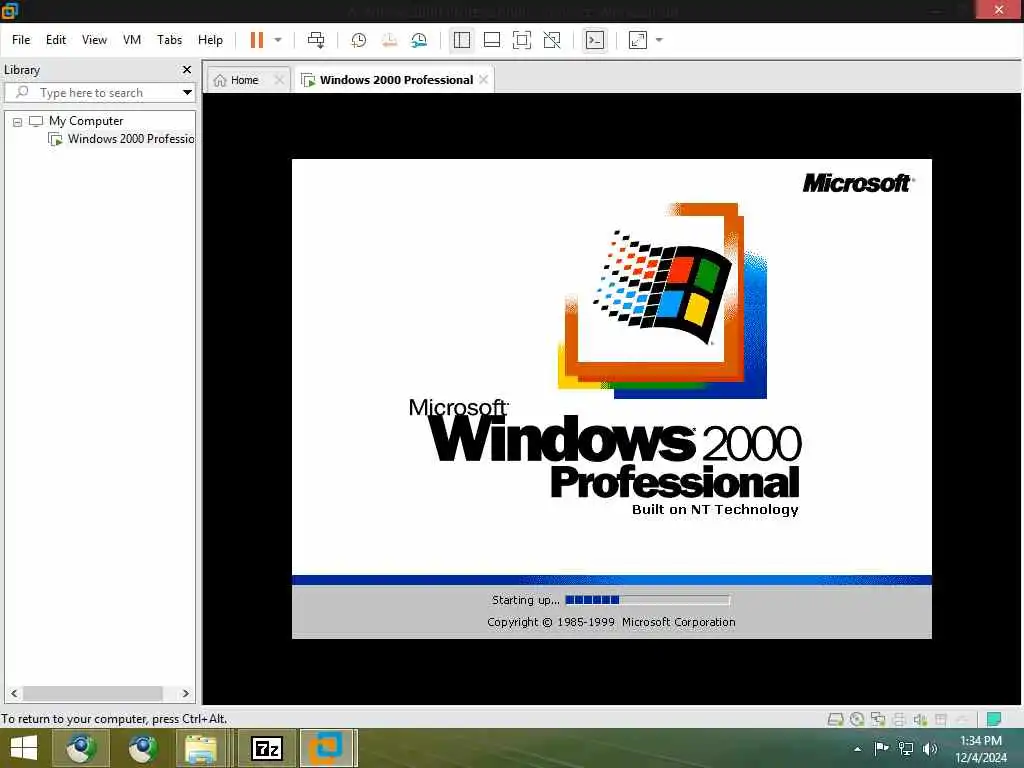This screenshot has width=1024, height=768.
Task: Collapse the My Computer tree node
Action: point(18,122)
